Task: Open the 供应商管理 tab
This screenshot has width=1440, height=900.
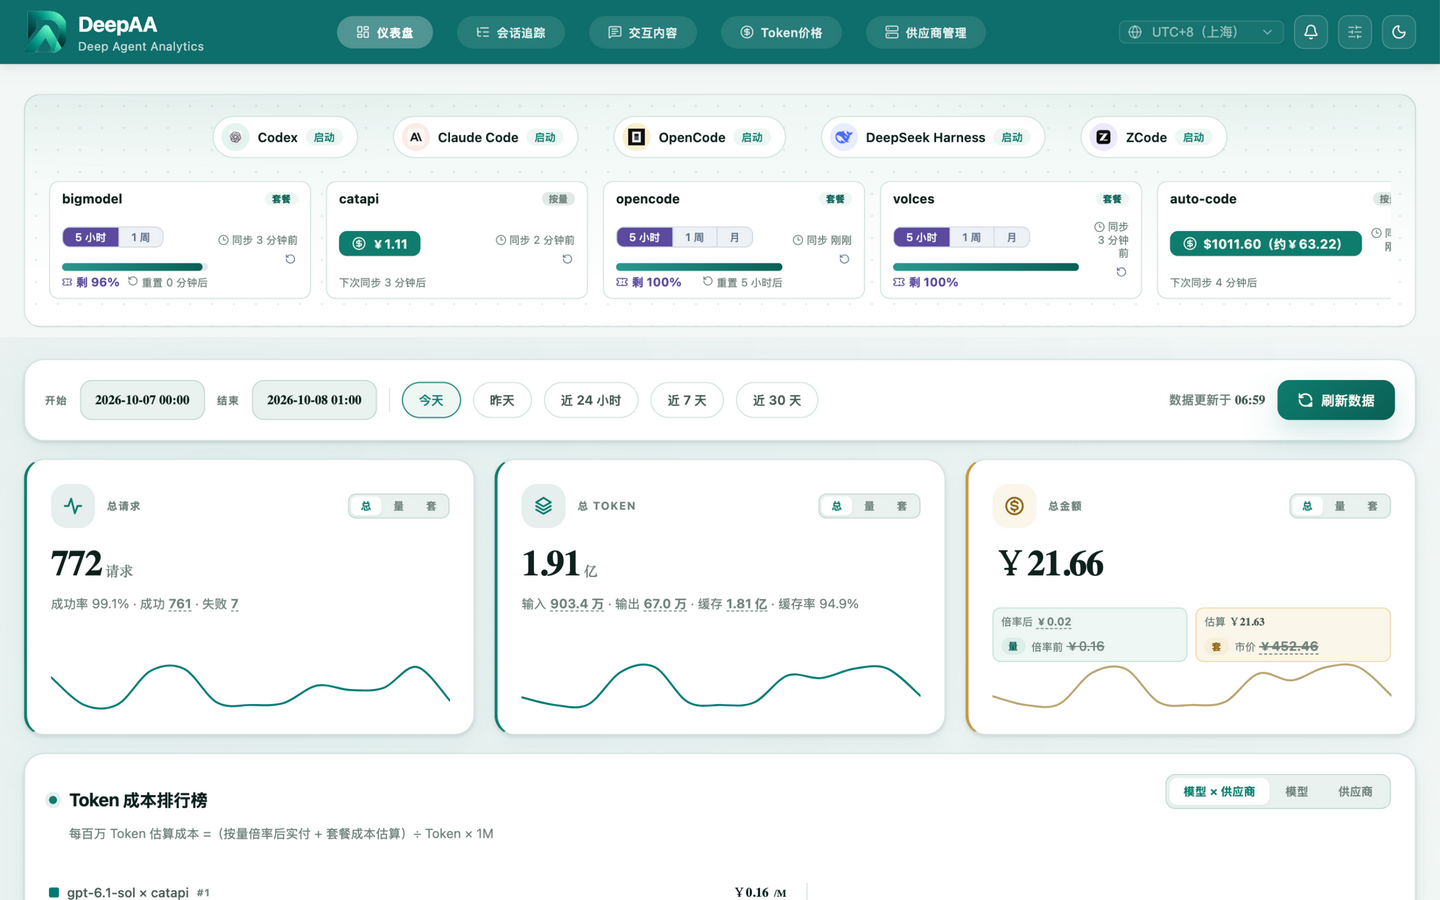Action: [926, 32]
